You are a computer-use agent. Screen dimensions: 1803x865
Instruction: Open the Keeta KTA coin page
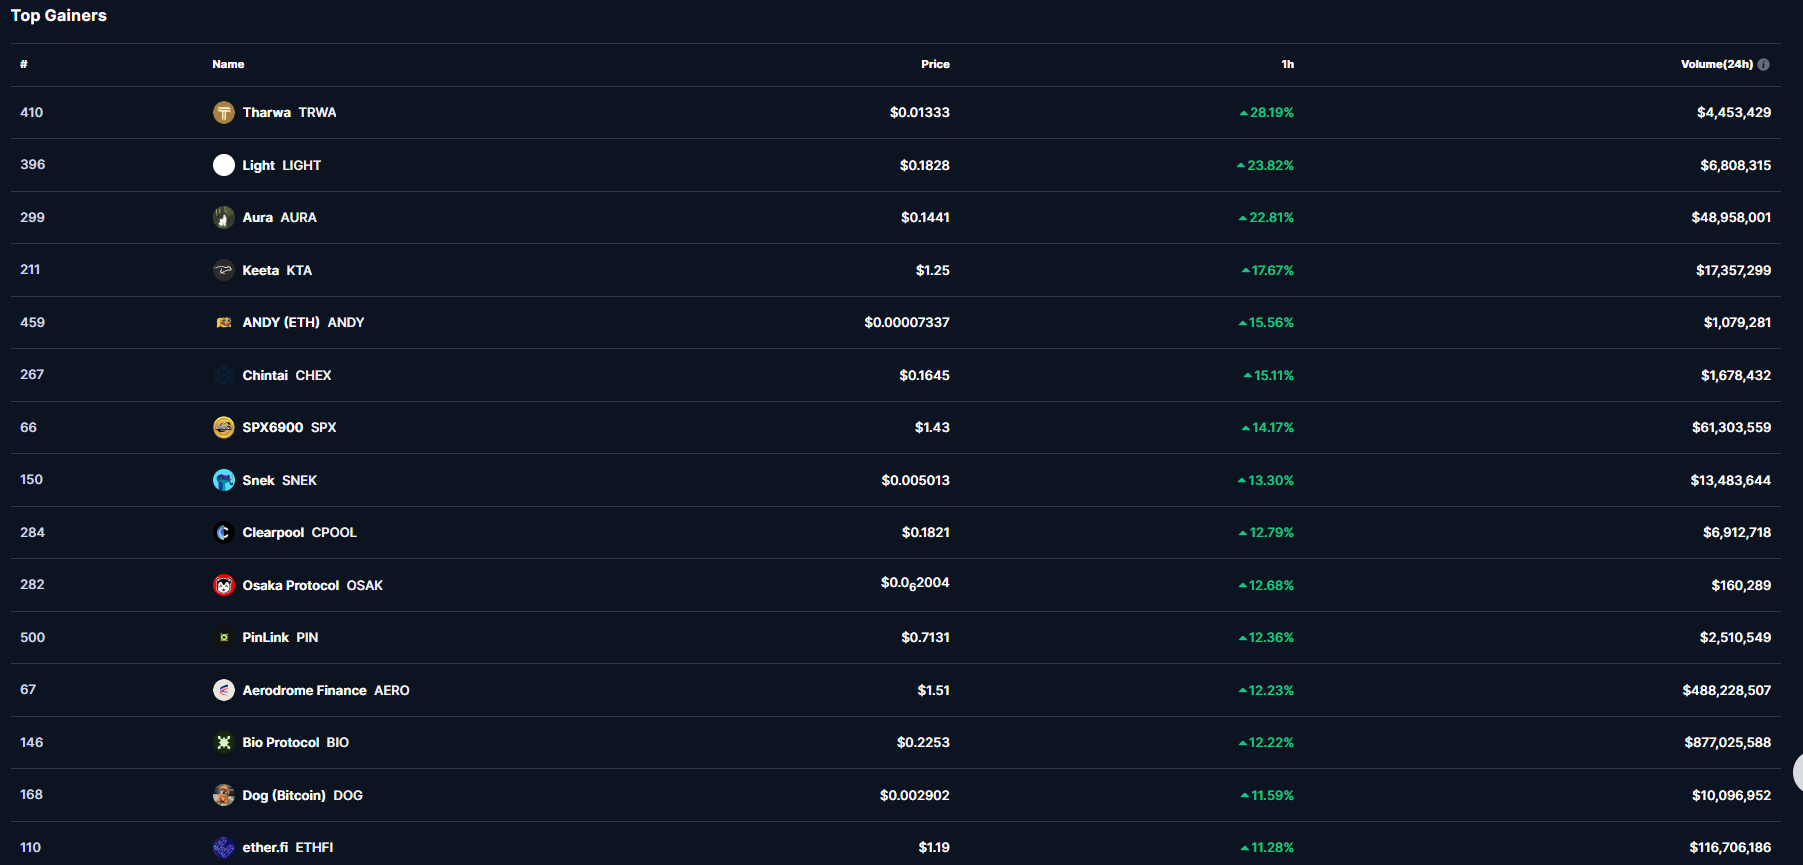point(277,270)
